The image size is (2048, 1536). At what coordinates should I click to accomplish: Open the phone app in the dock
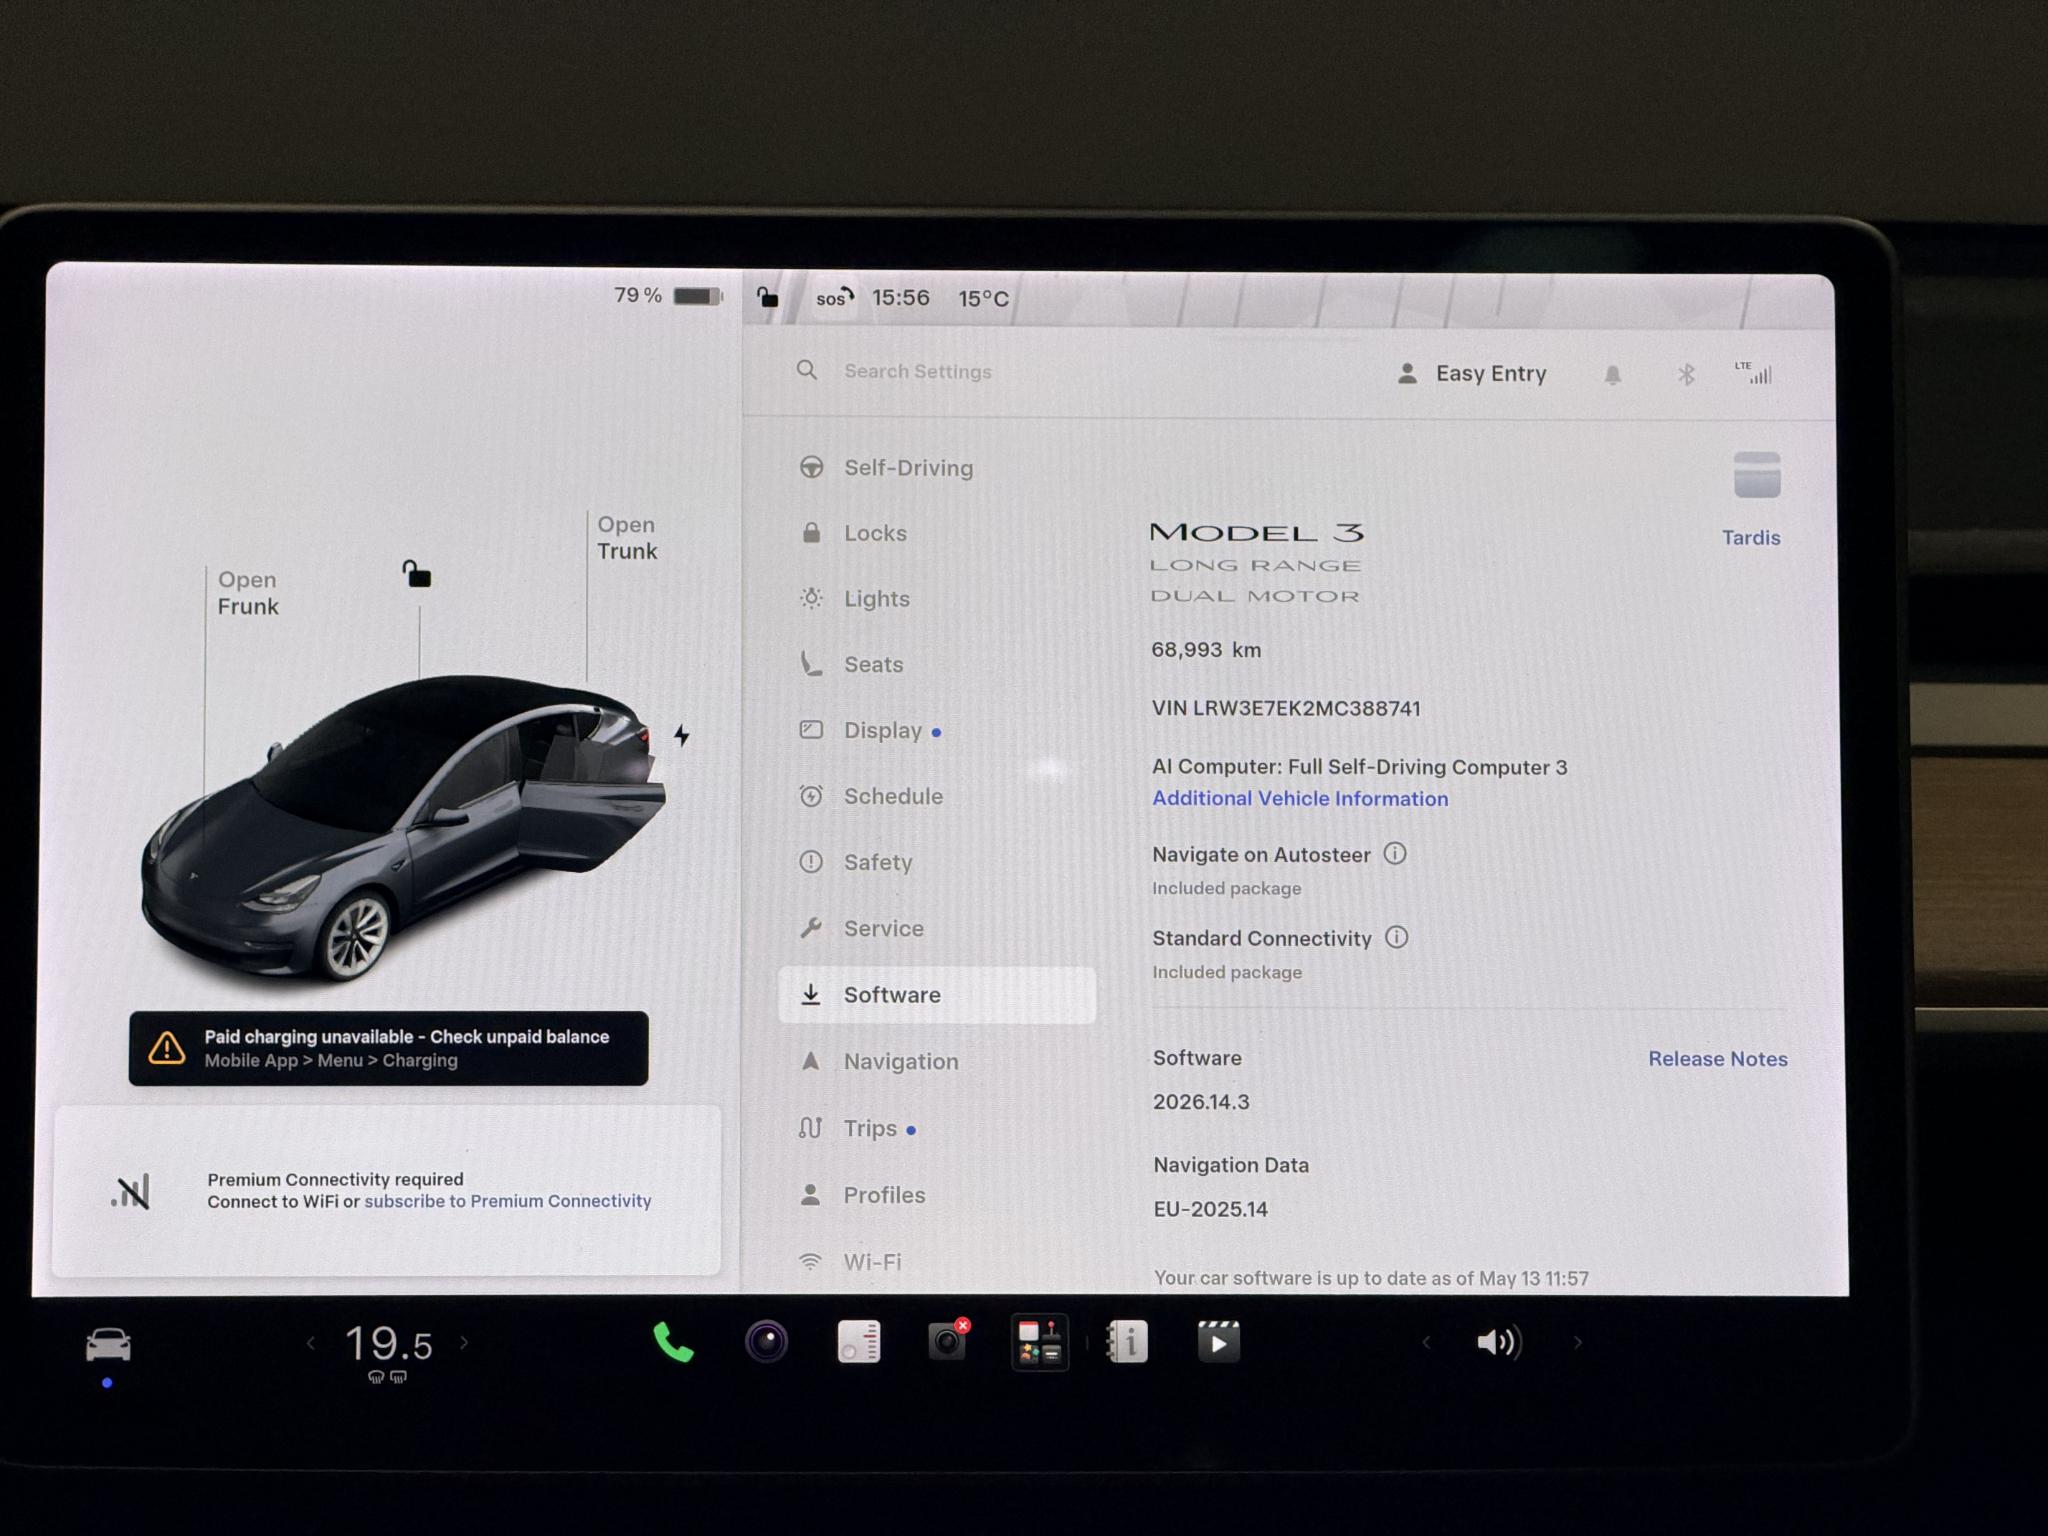[x=673, y=1342]
